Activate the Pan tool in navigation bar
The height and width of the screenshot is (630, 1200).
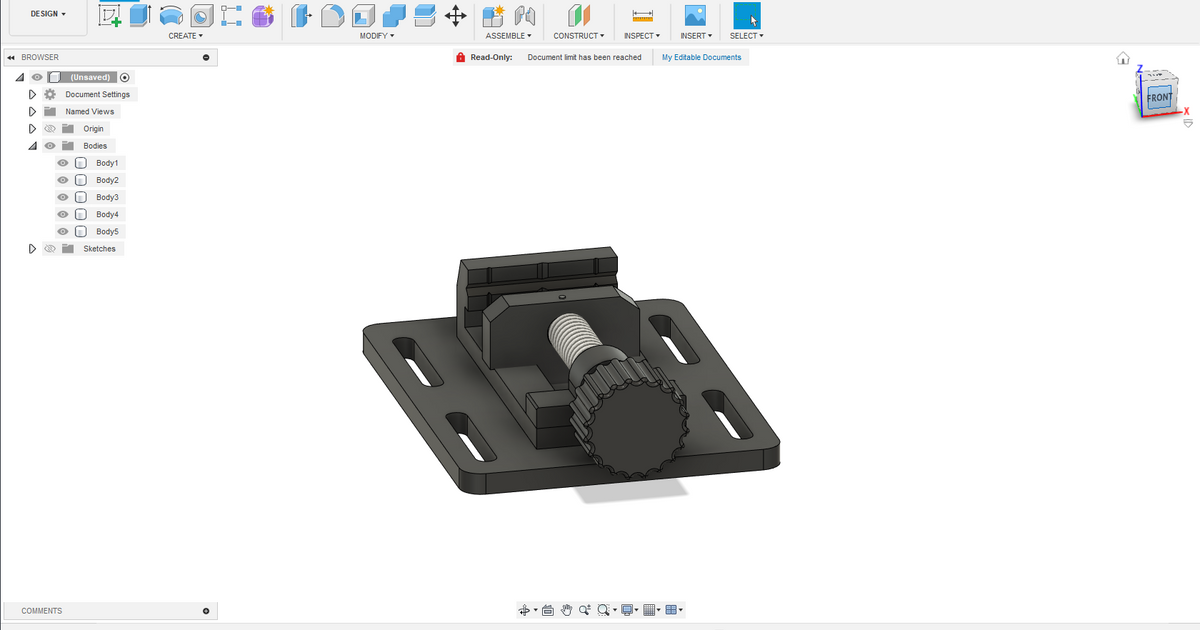(x=567, y=610)
